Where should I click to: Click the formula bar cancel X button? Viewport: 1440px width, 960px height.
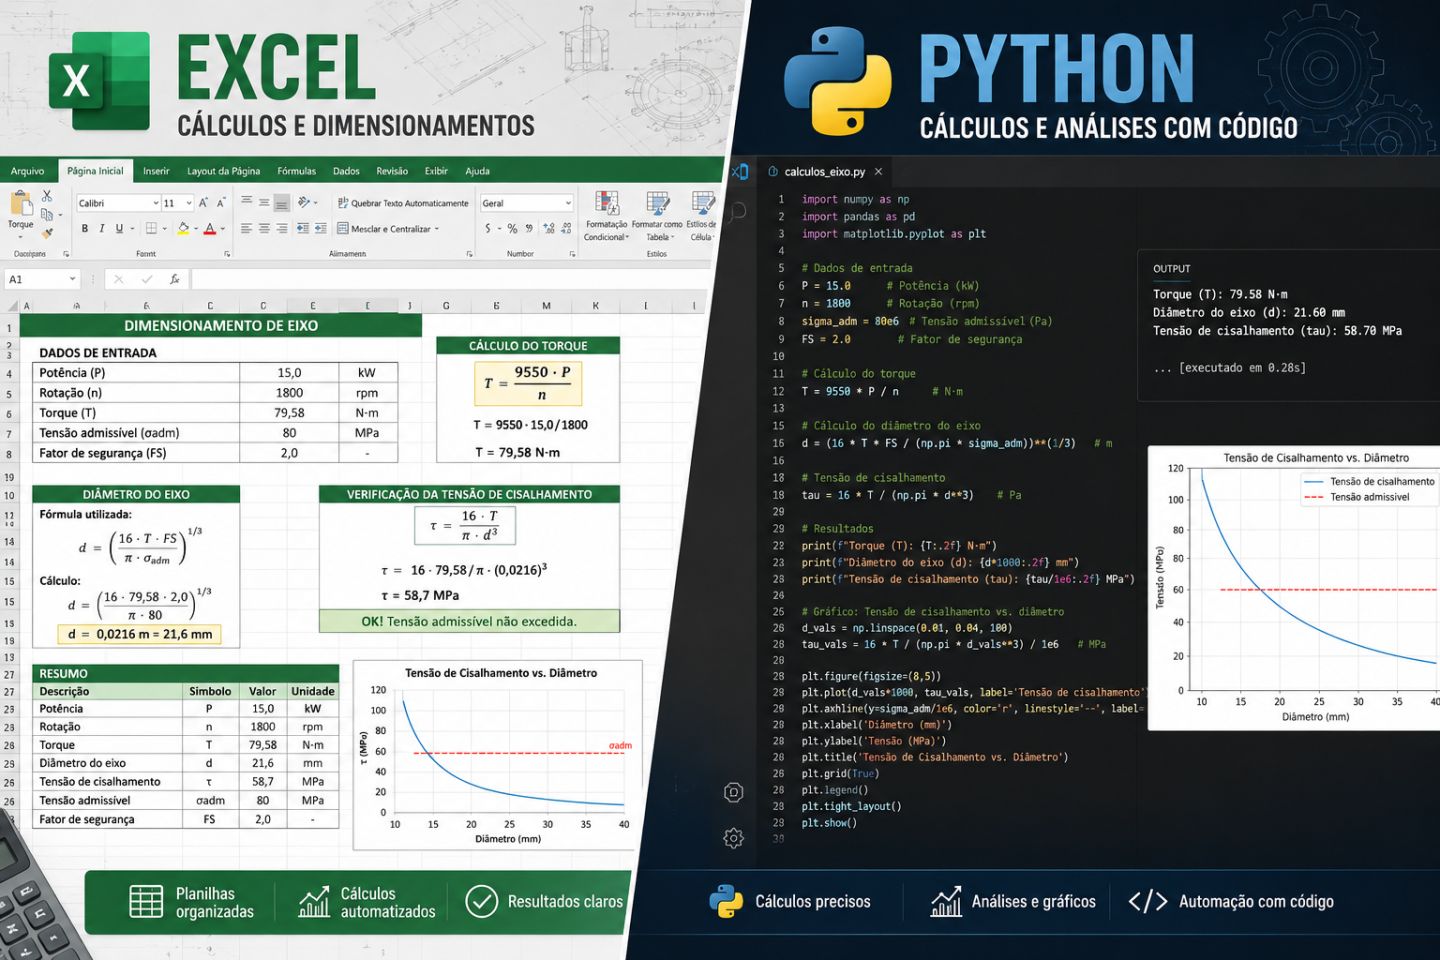point(118,280)
